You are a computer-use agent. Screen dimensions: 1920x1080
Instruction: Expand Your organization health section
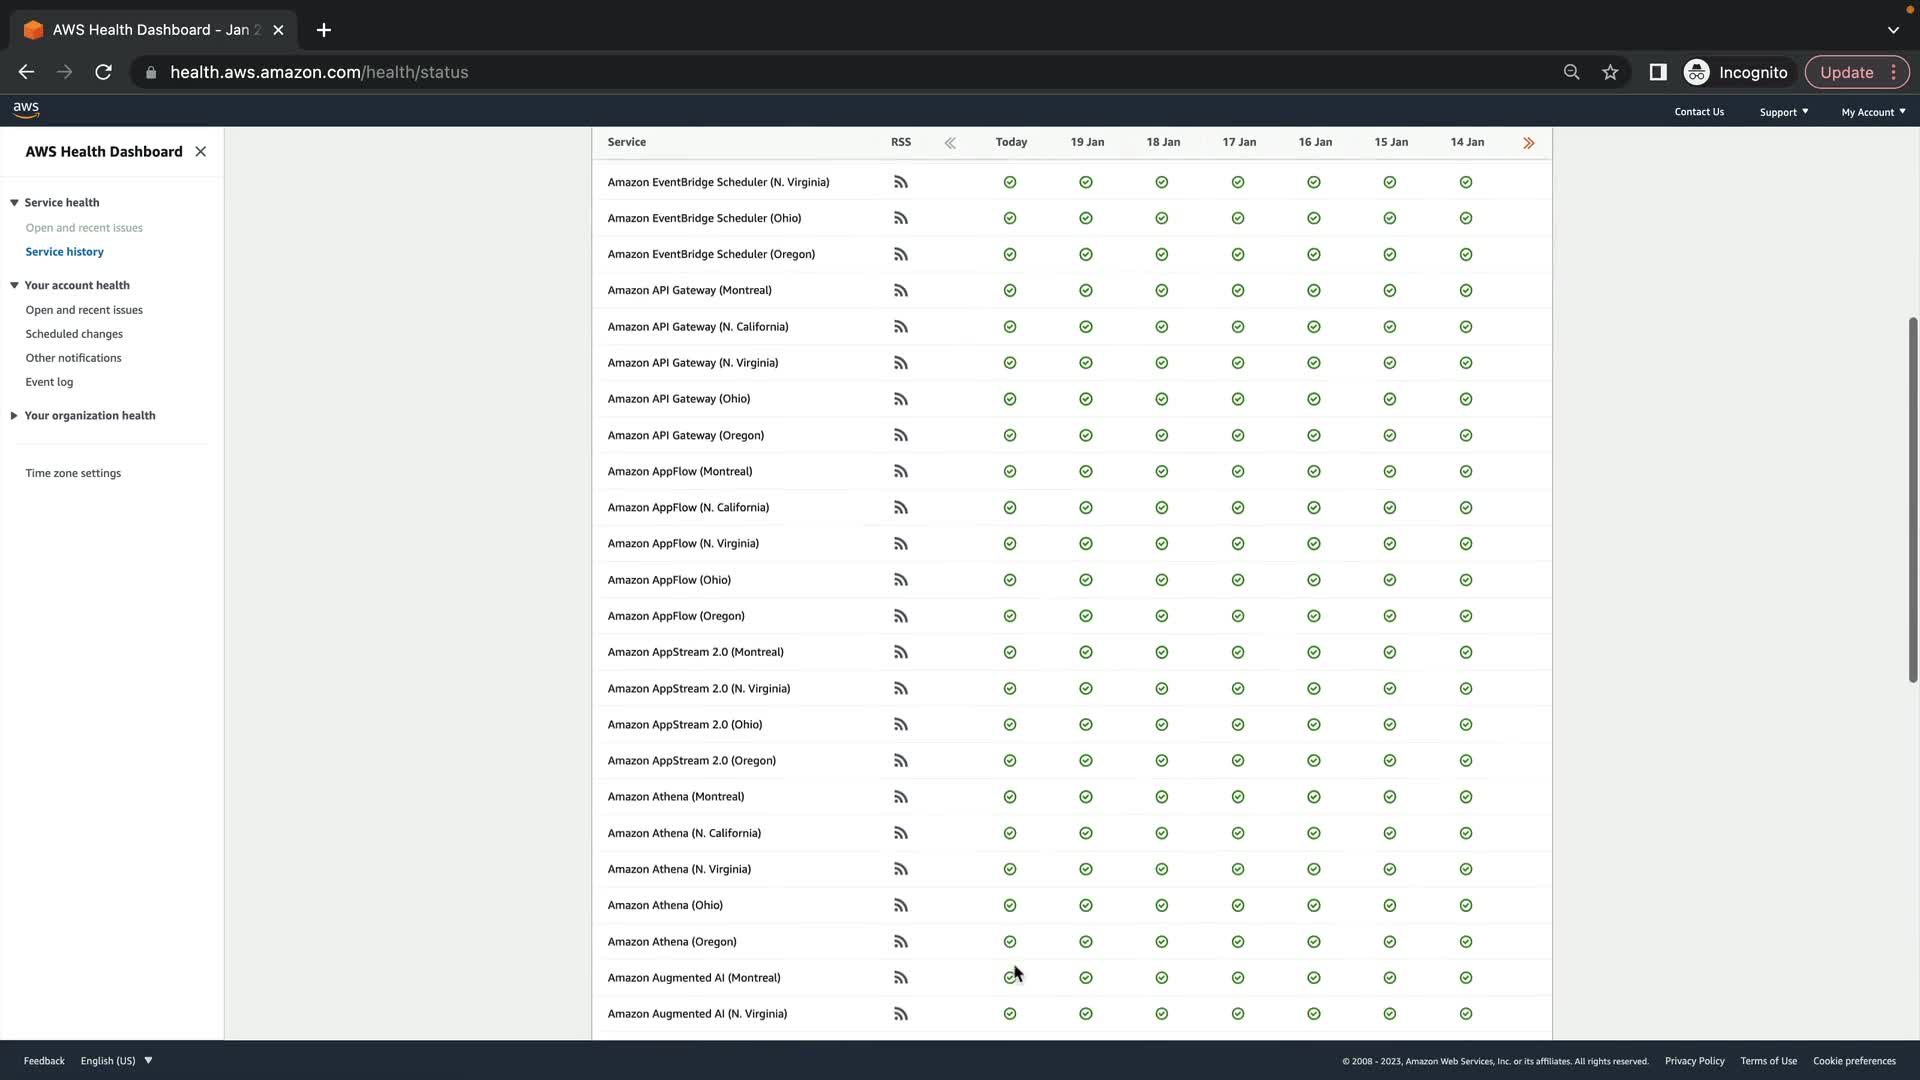point(15,416)
